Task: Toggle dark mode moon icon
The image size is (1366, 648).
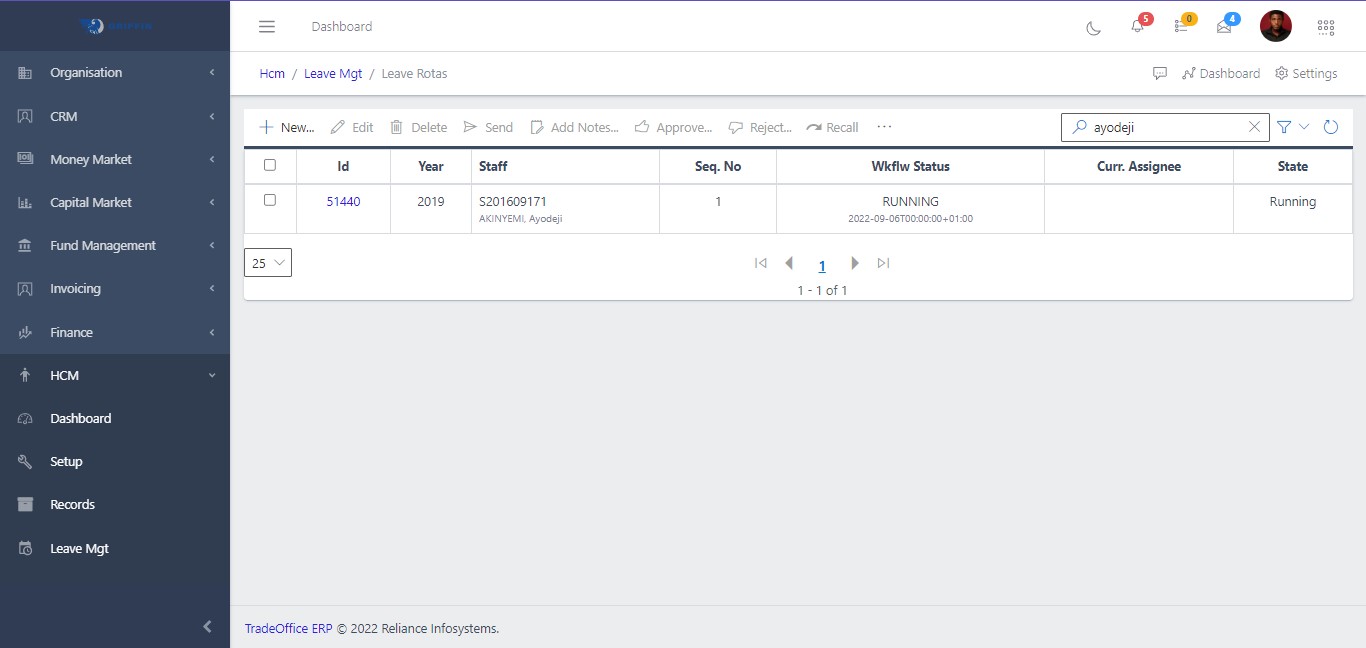Action: 1093,27
